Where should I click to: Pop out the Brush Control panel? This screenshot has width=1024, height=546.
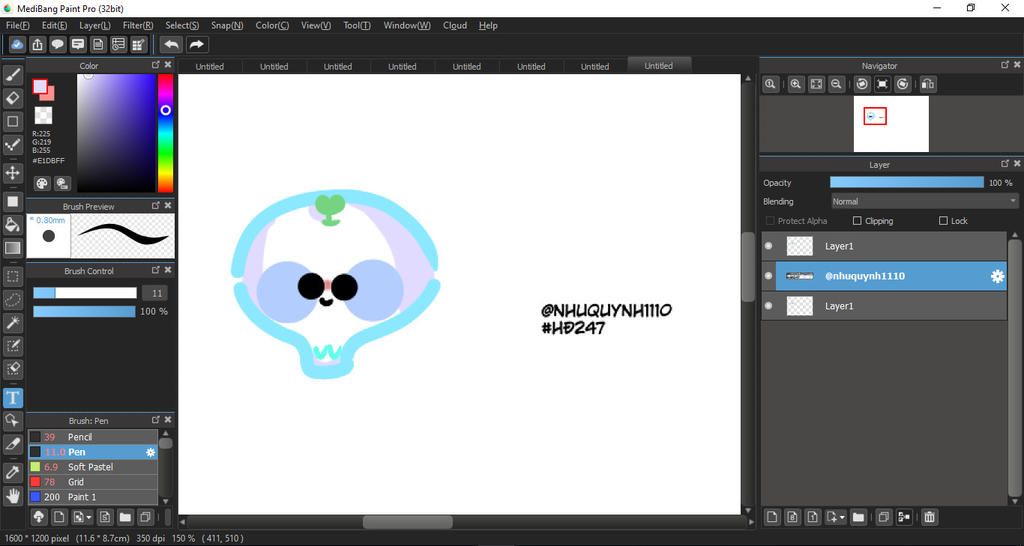point(155,270)
